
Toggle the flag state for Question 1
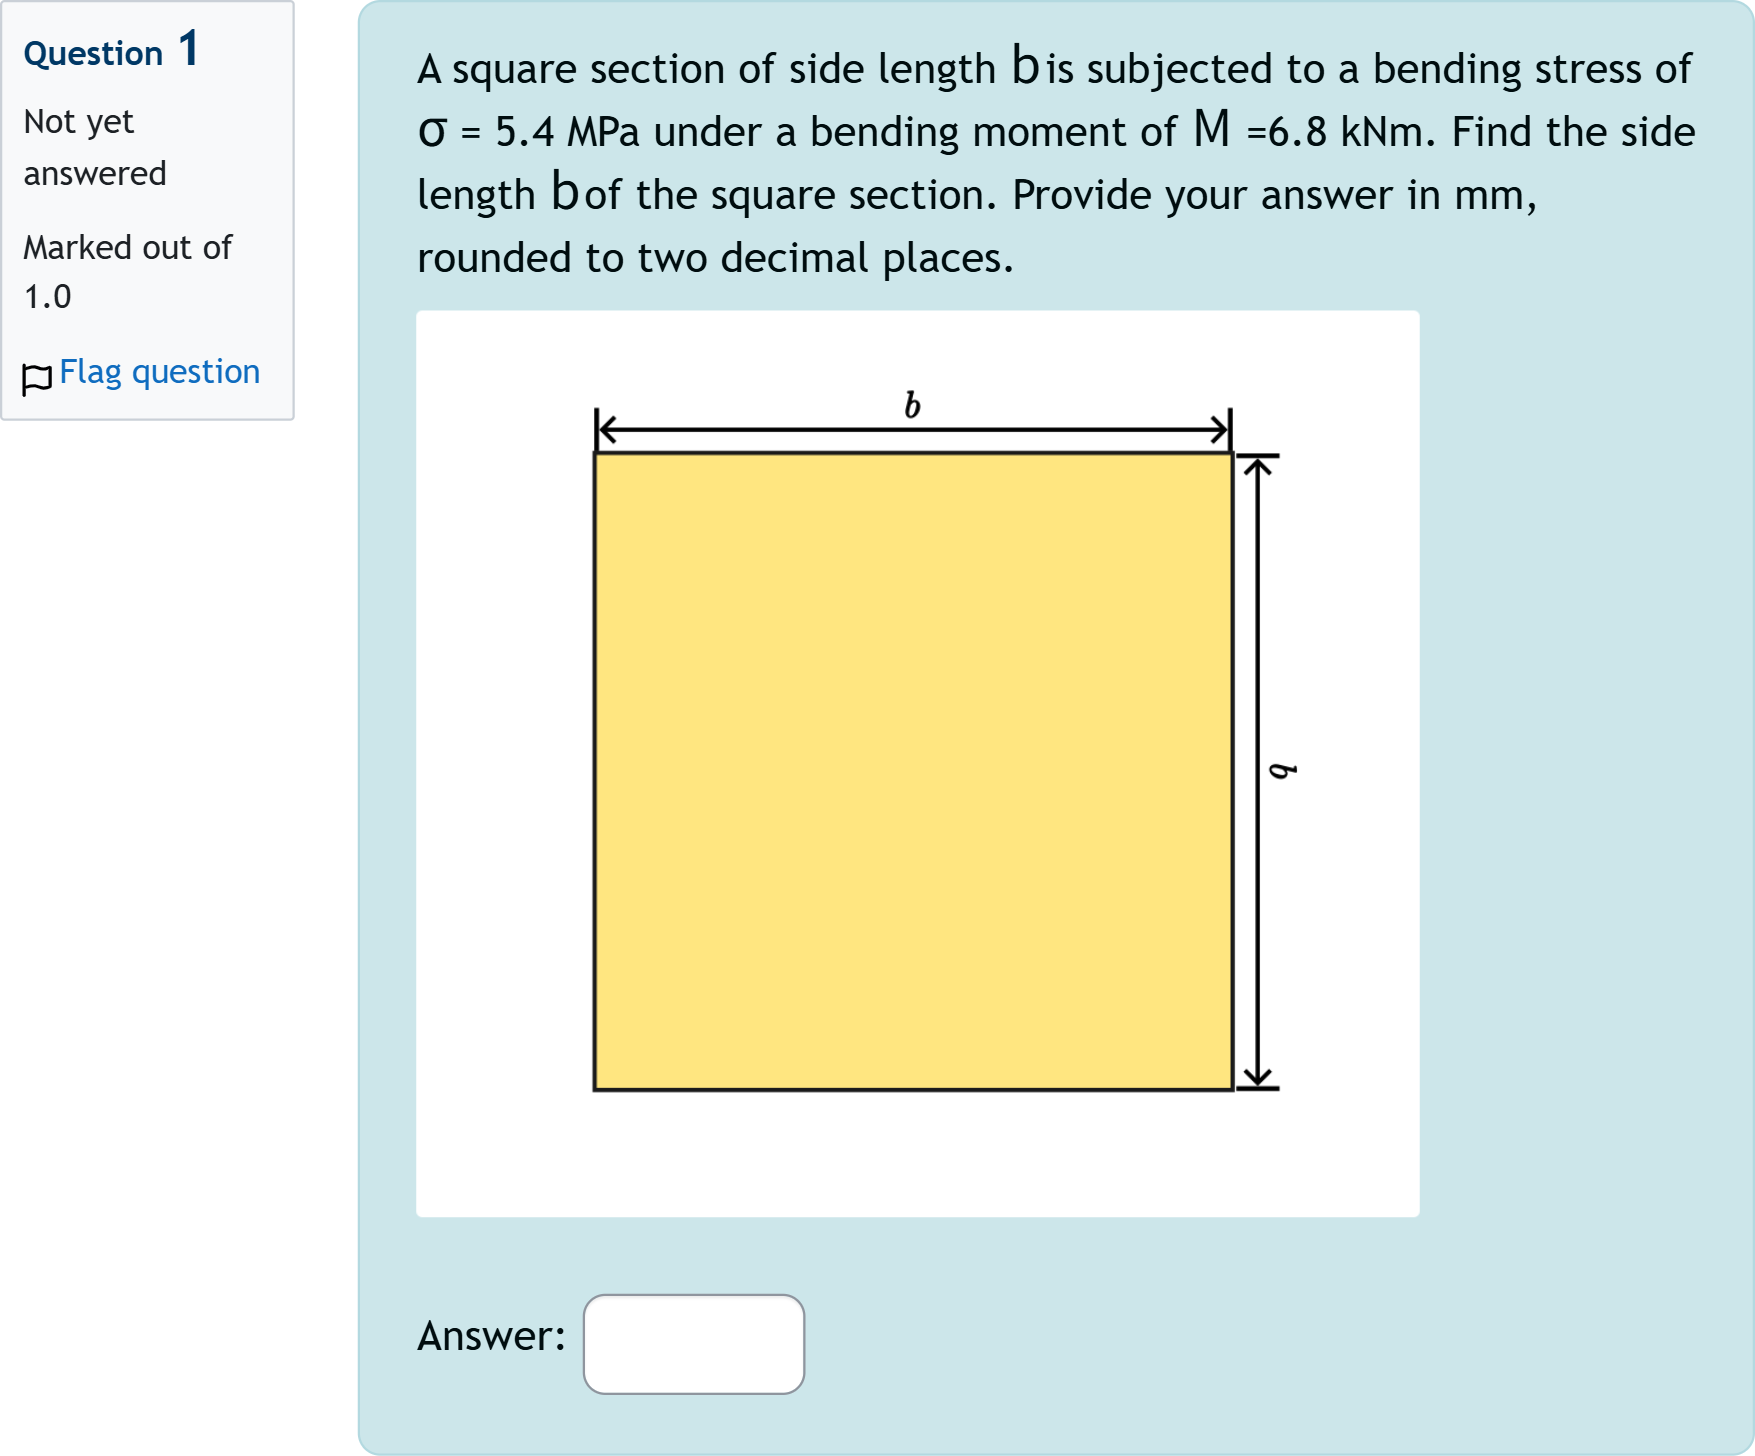(158, 371)
